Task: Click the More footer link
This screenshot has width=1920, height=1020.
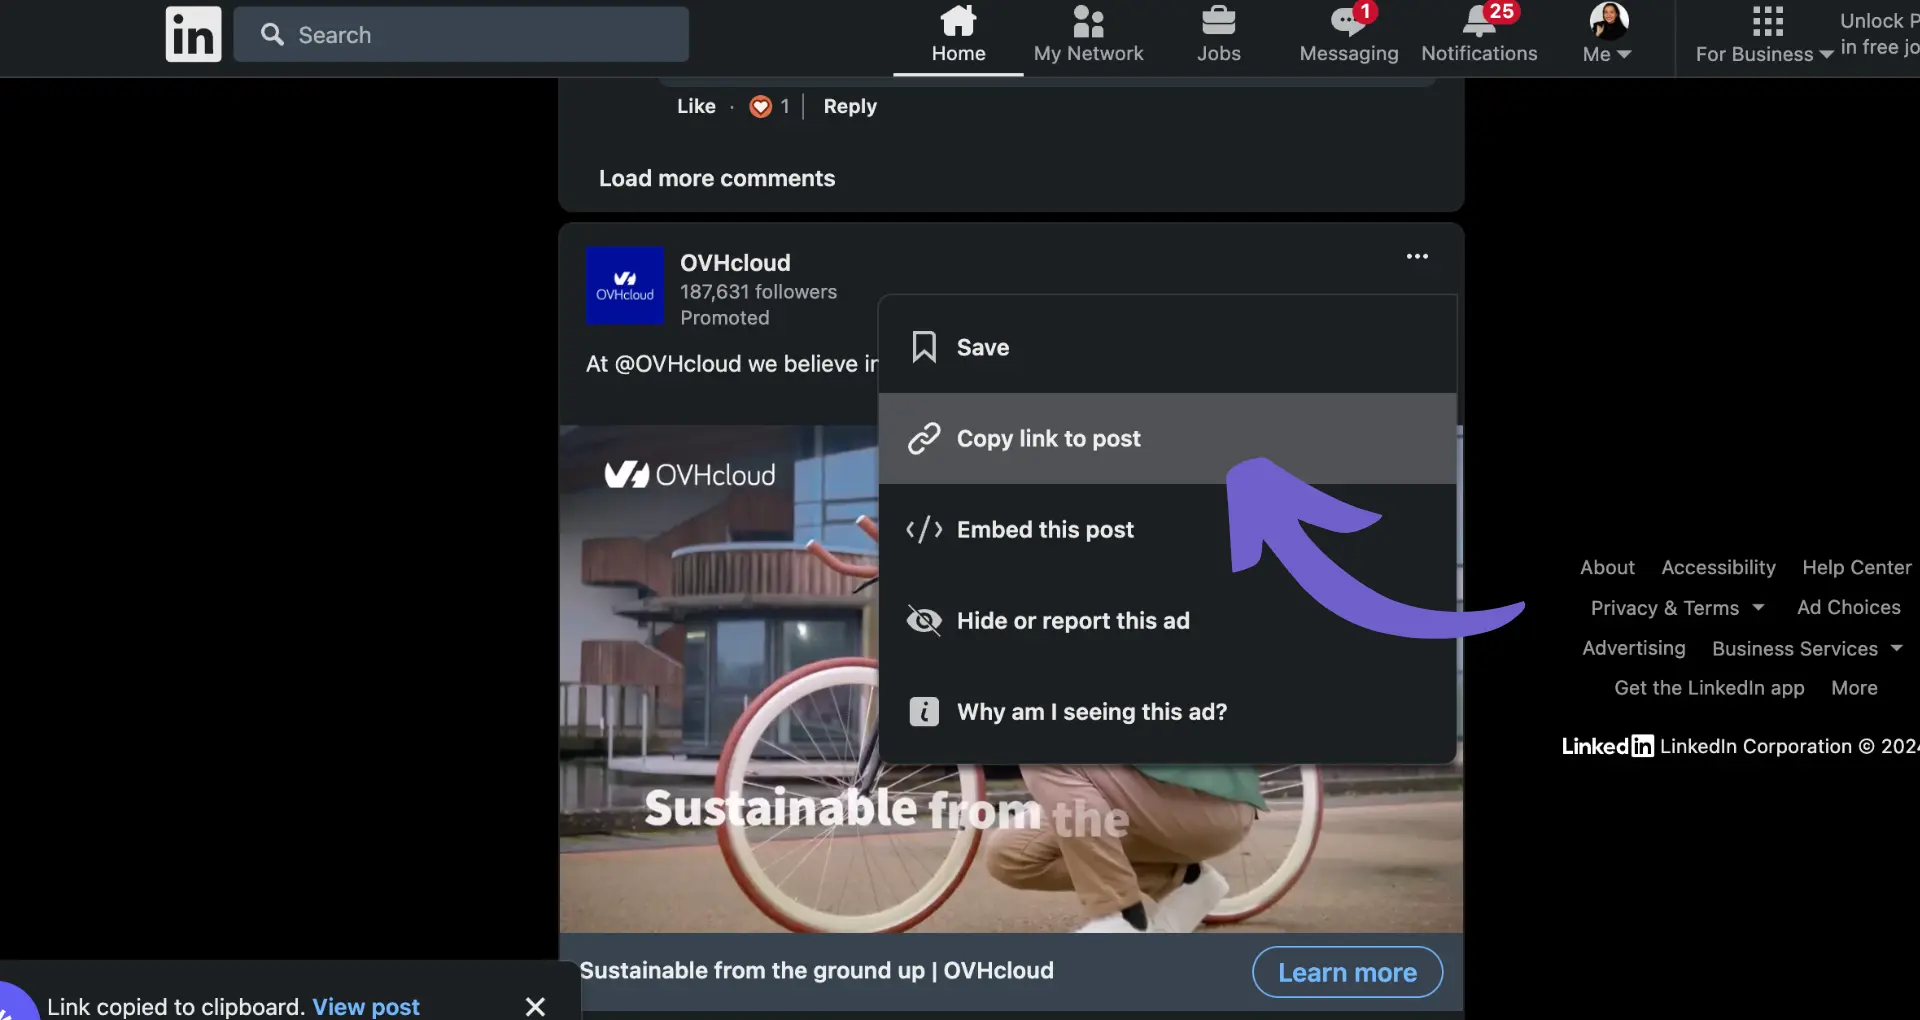Action: [x=1854, y=688]
